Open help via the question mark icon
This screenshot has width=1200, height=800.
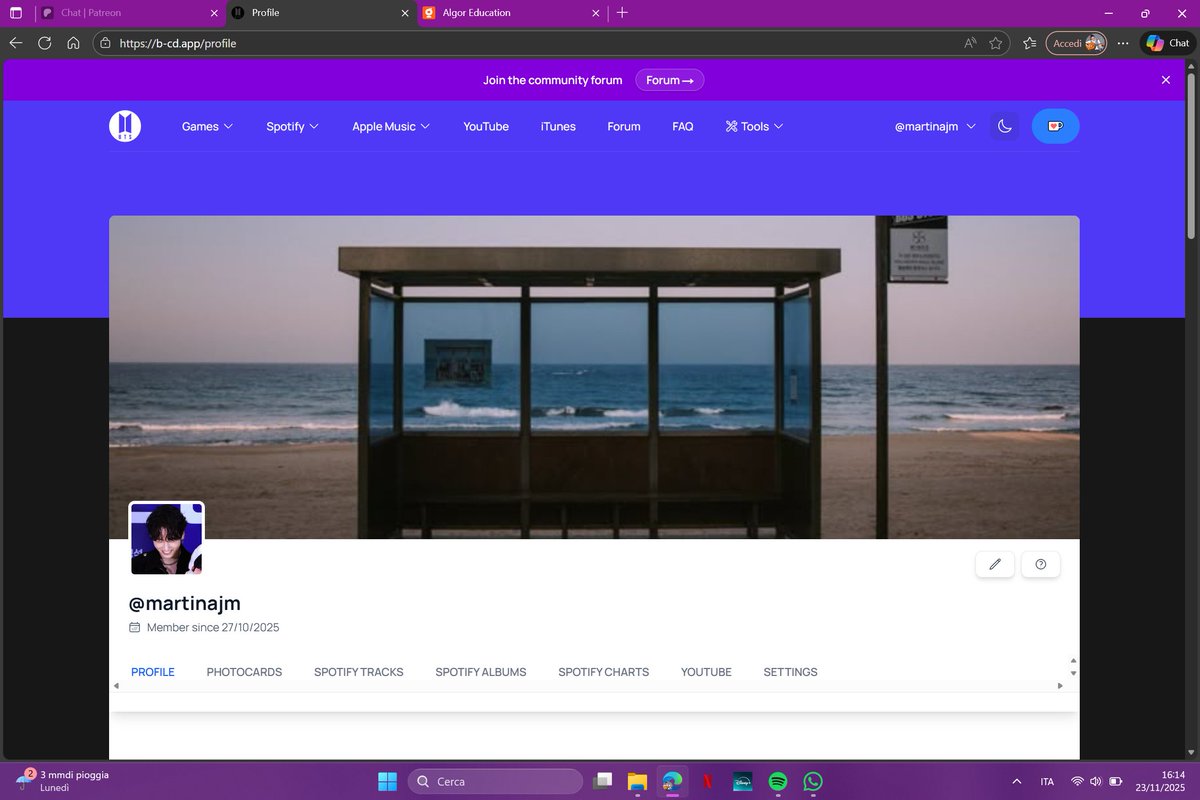click(1040, 564)
